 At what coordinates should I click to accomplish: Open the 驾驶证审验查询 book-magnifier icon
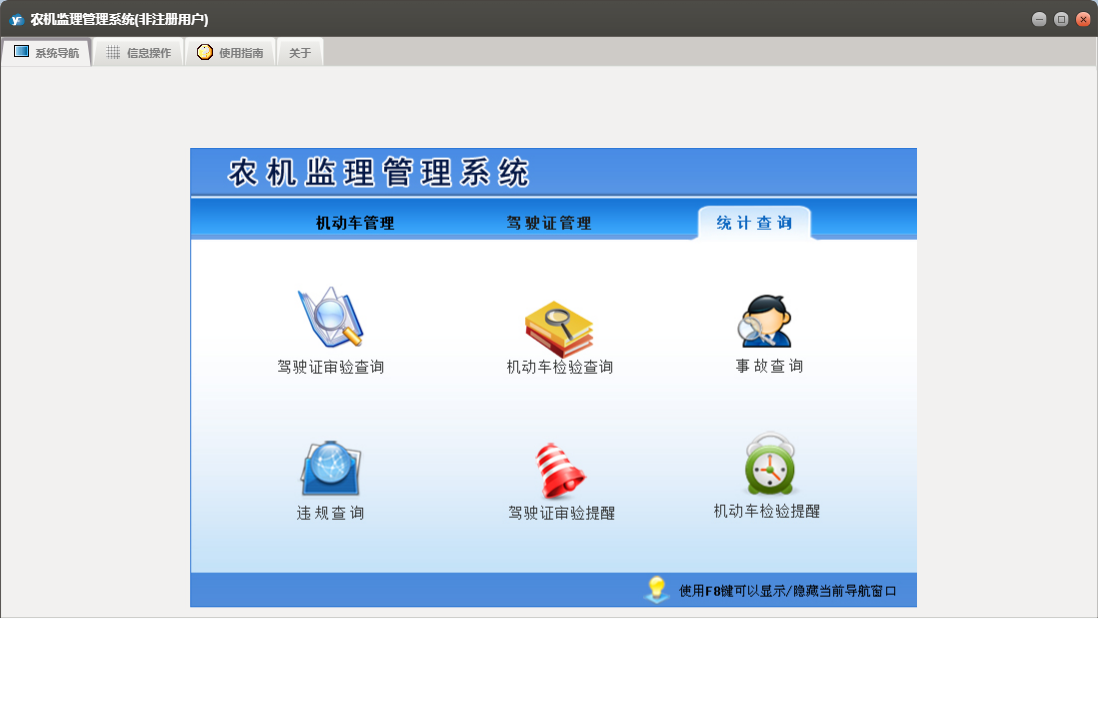coord(331,317)
